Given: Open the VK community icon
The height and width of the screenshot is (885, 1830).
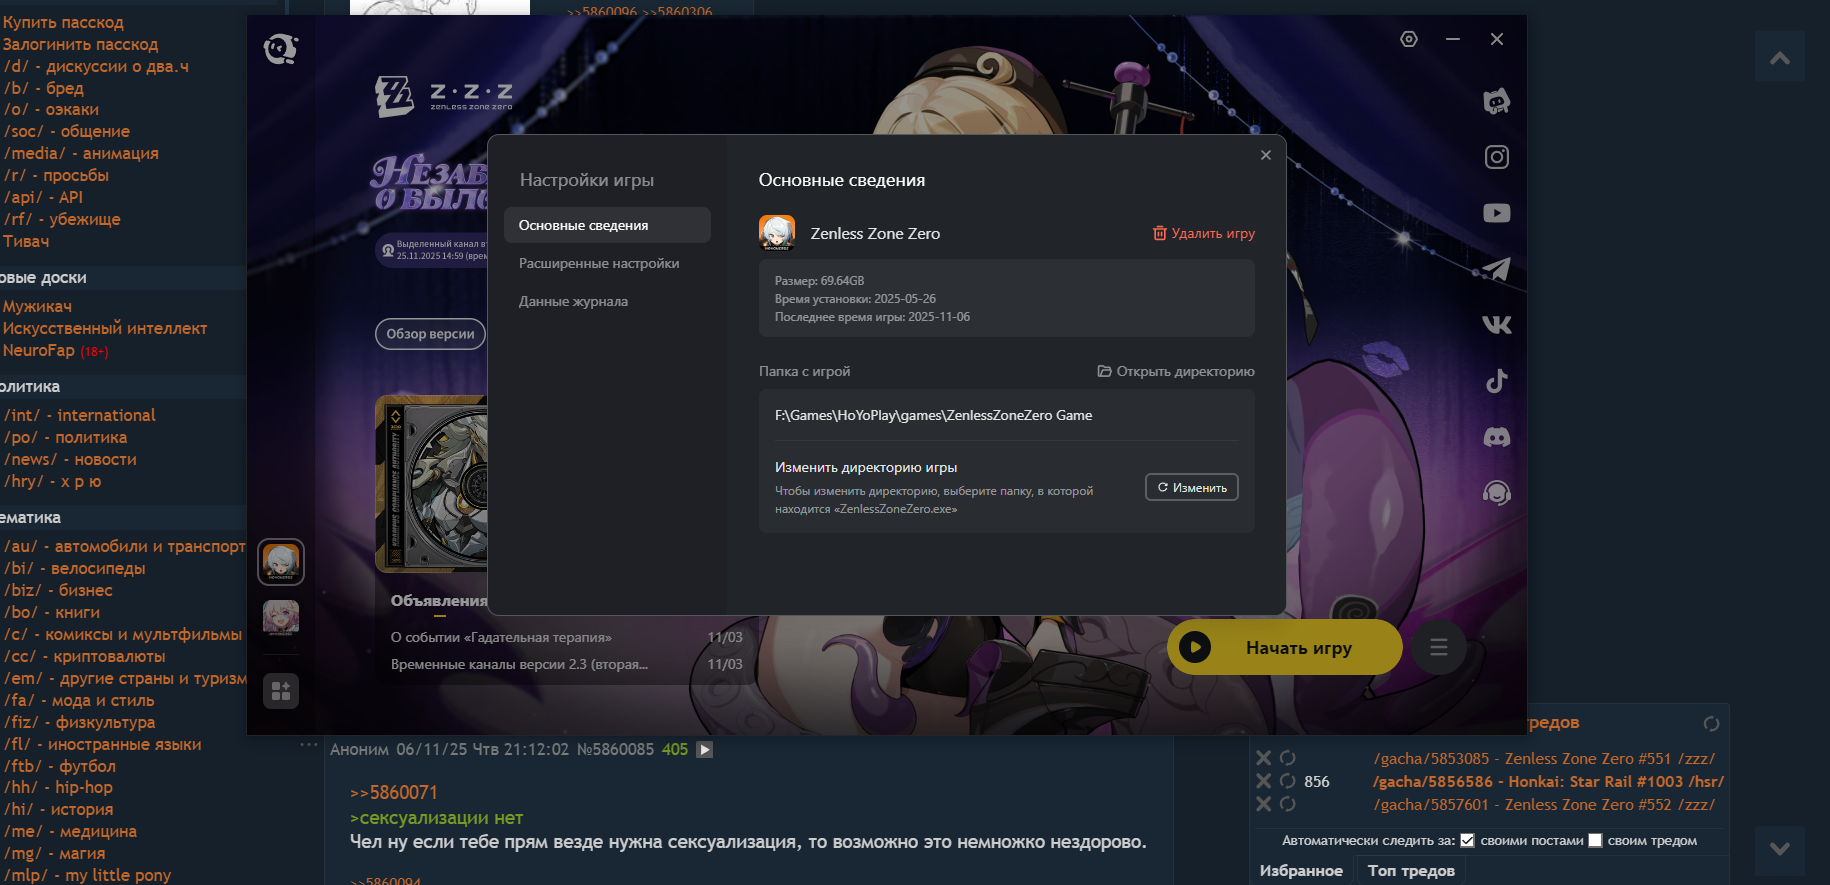Looking at the screenshot, I should tap(1497, 325).
